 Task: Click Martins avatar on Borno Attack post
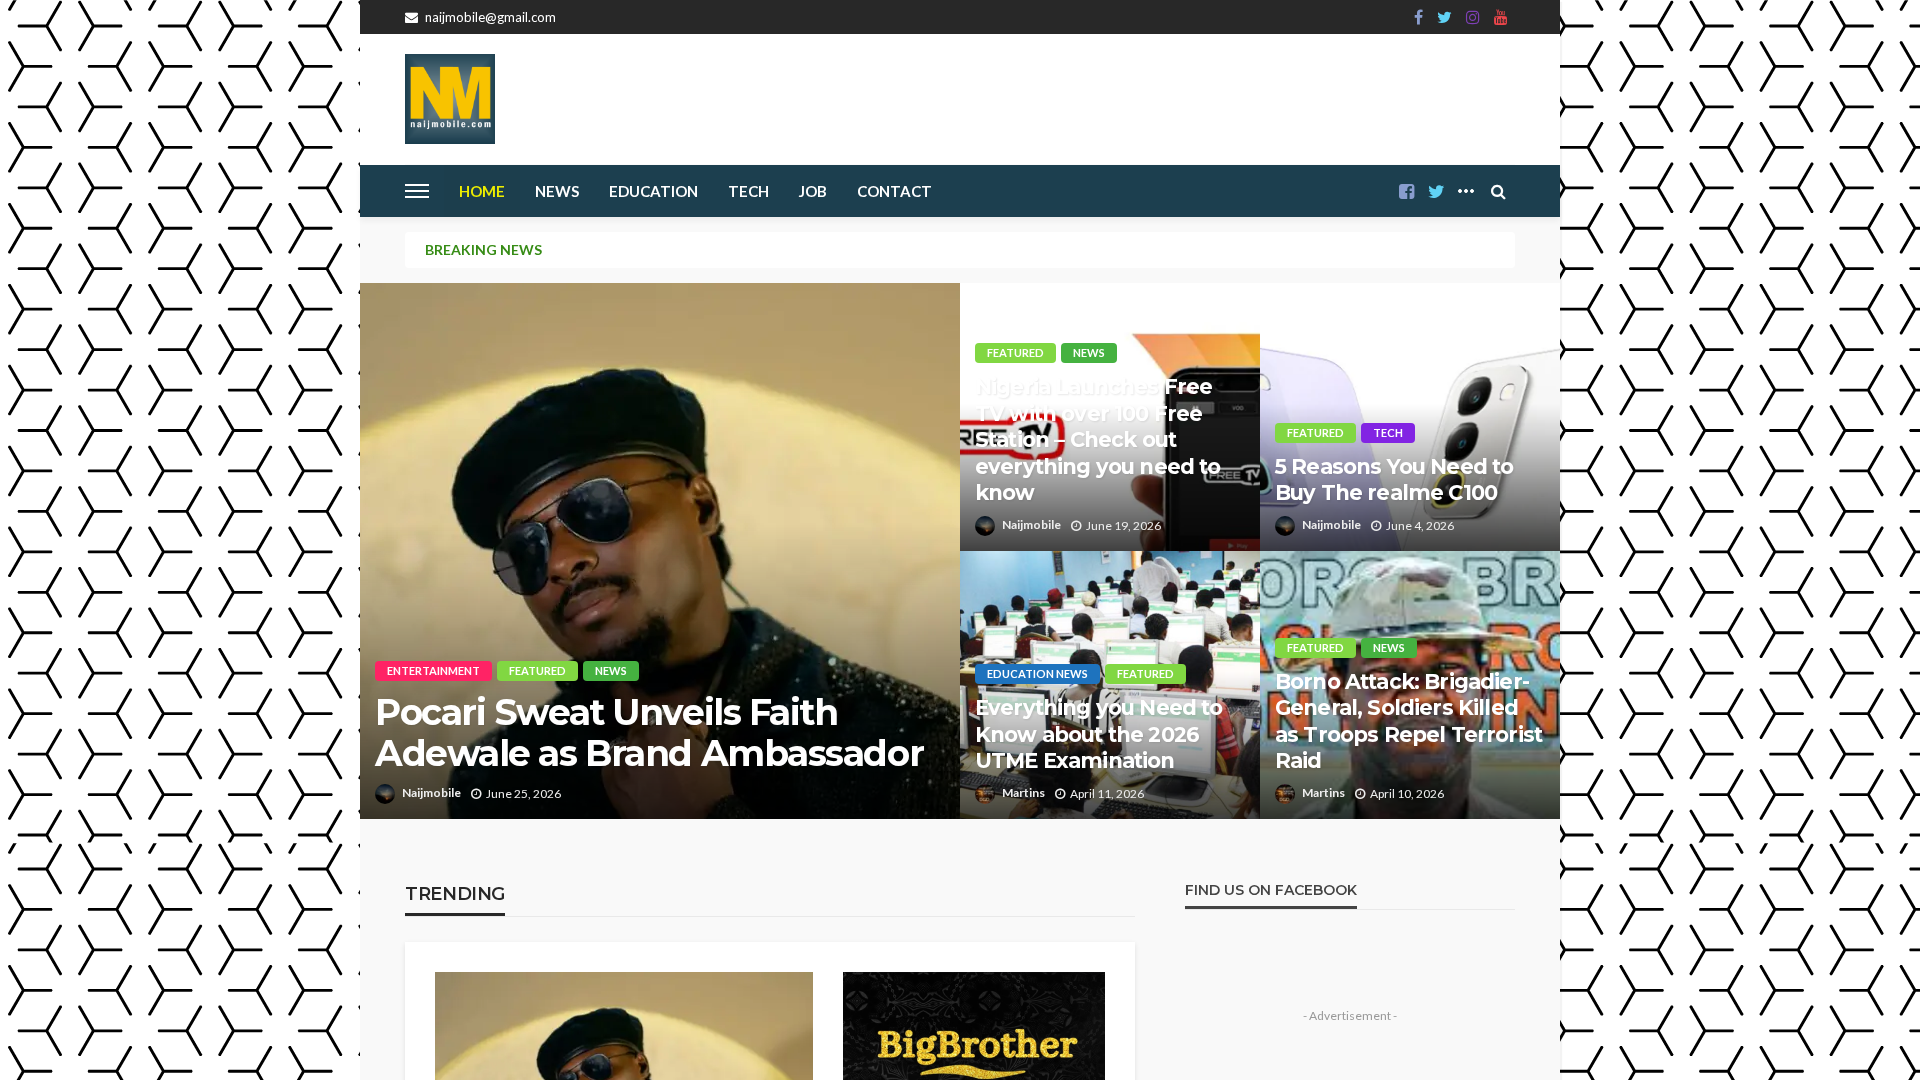[1285, 794]
